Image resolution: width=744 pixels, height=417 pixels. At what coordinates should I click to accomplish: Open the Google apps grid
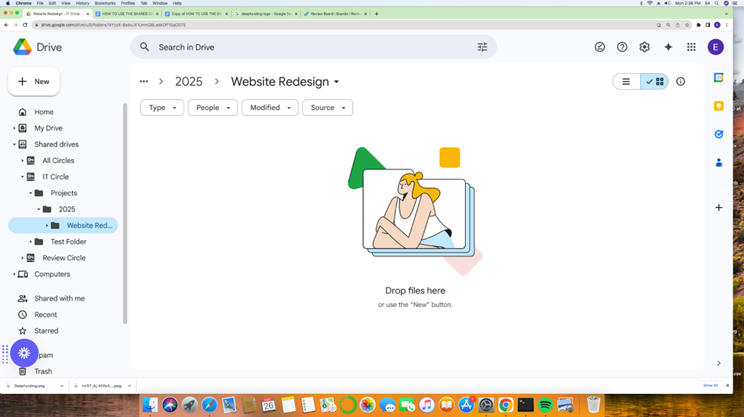click(x=691, y=47)
